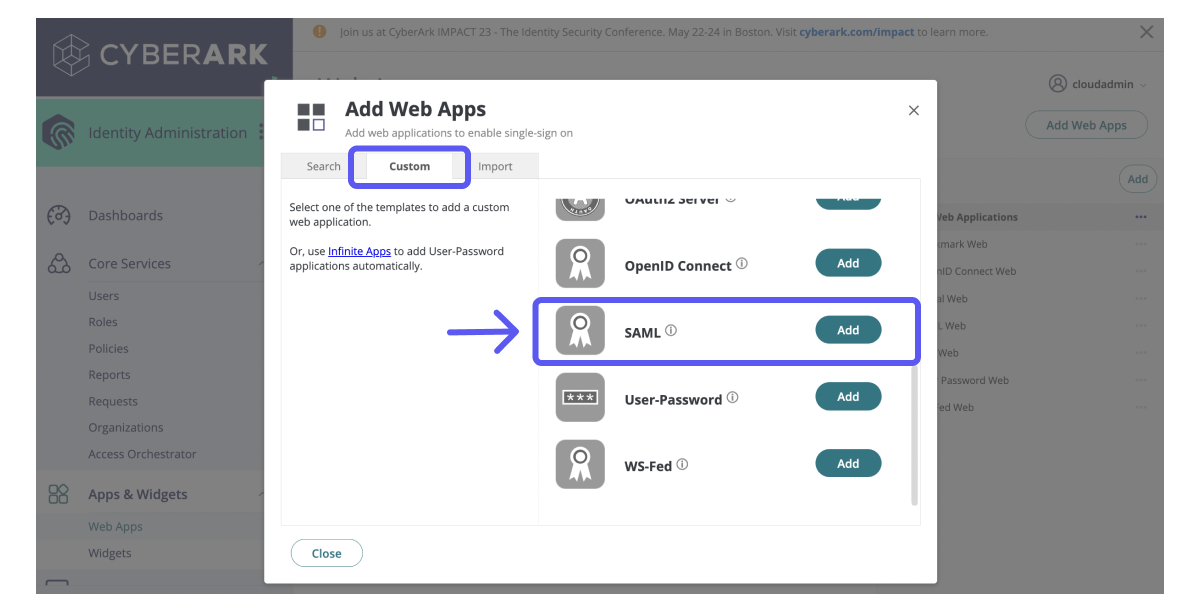1201x611 pixels.
Task: Select the WS-Fed badge icon
Action: [580, 463]
